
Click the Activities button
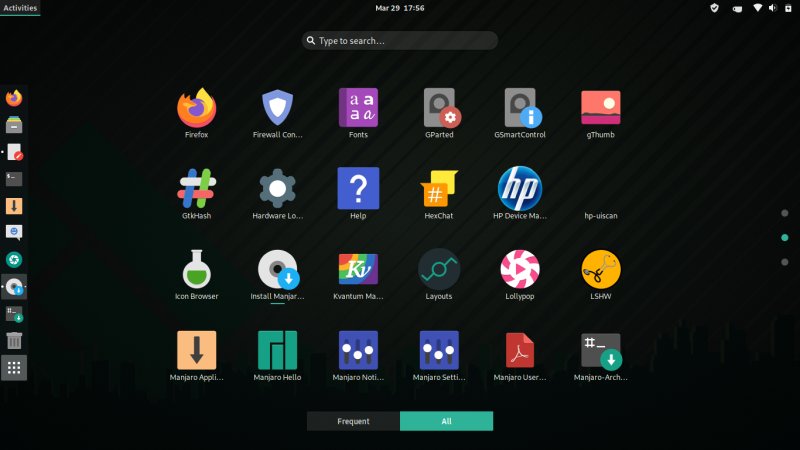click(x=20, y=8)
